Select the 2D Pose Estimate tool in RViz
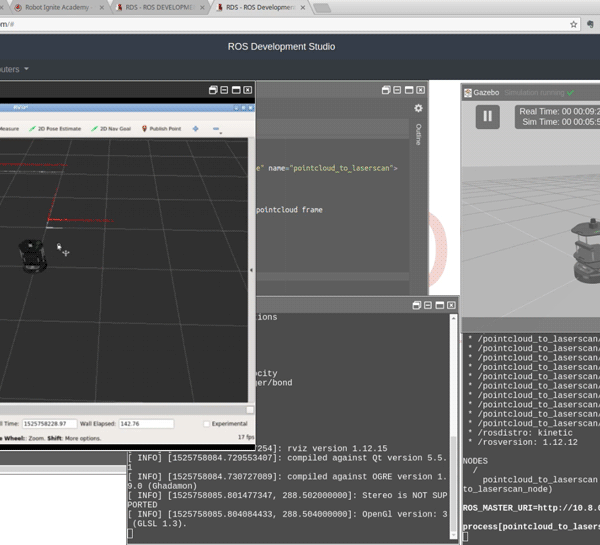The image size is (600, 545). (55, 129)
